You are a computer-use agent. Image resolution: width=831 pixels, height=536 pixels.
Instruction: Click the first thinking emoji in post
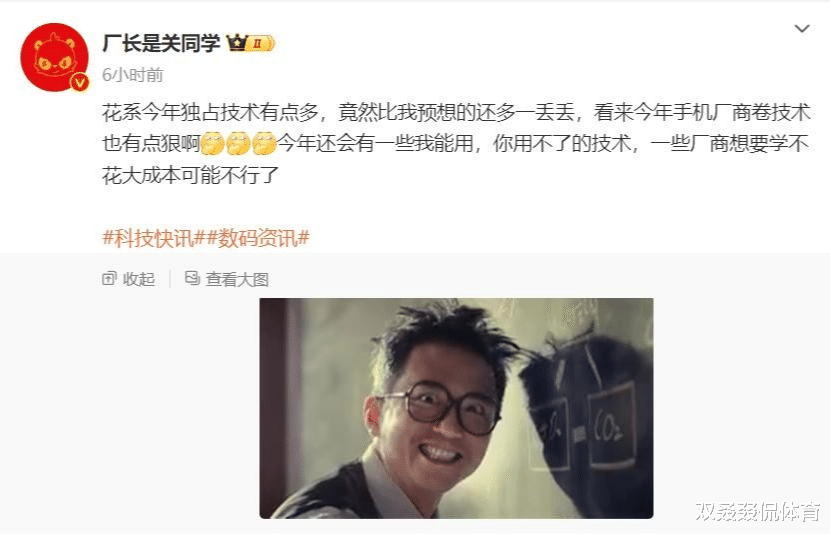[x=213, y=144]
